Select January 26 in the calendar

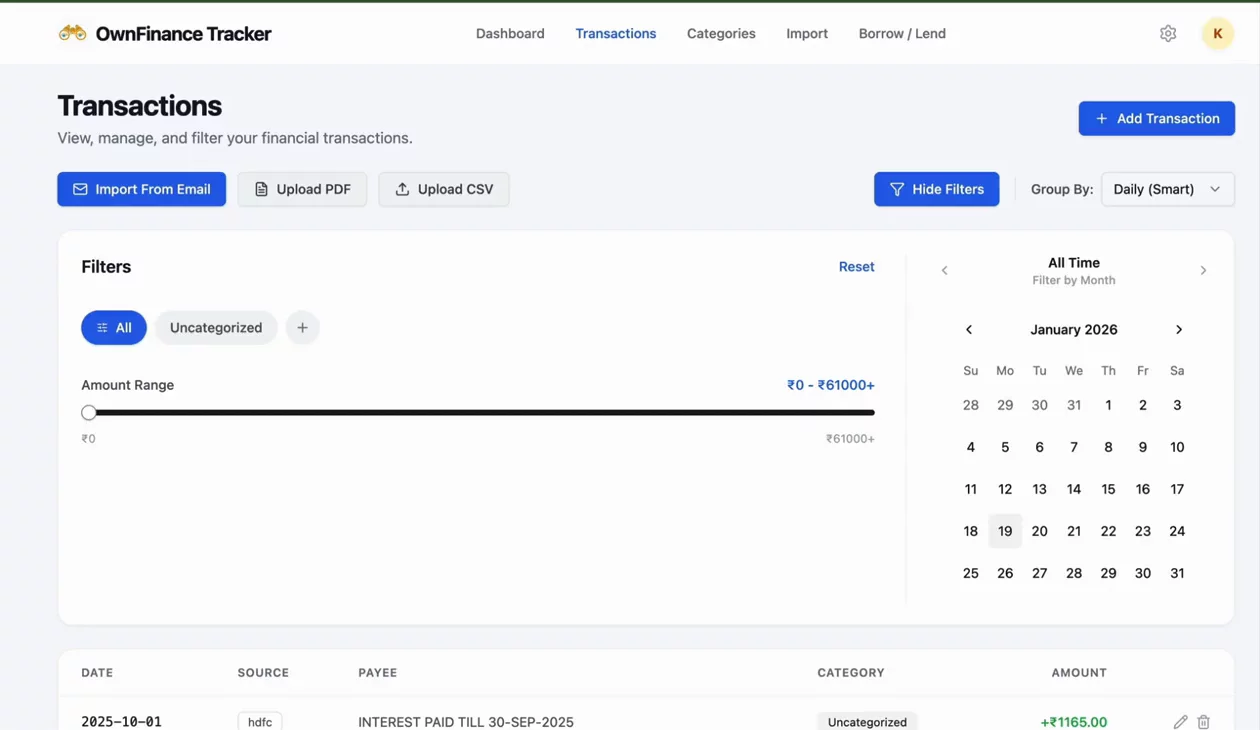pos(1005,573)
